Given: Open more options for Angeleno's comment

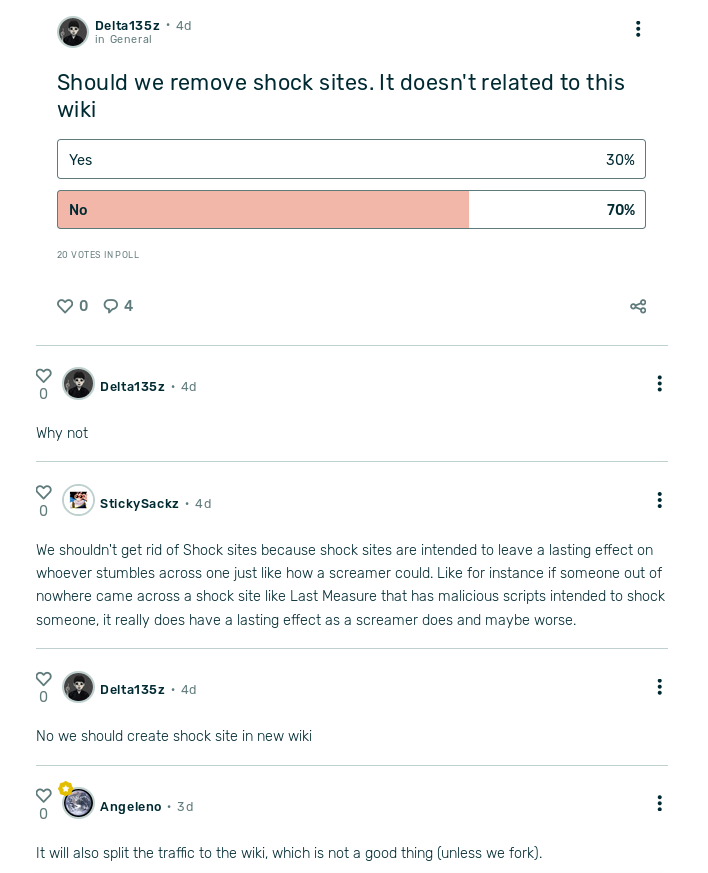Looking at the screenshot, I should tap(659, 803).
